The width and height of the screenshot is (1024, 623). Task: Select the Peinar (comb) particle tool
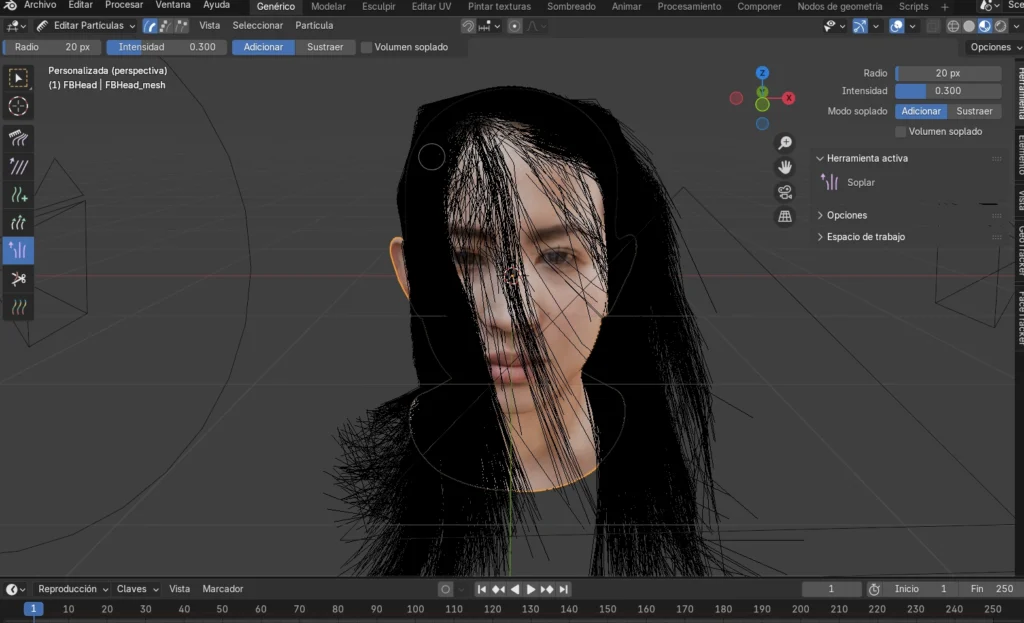pyautogui.click(x=18, y=138)
